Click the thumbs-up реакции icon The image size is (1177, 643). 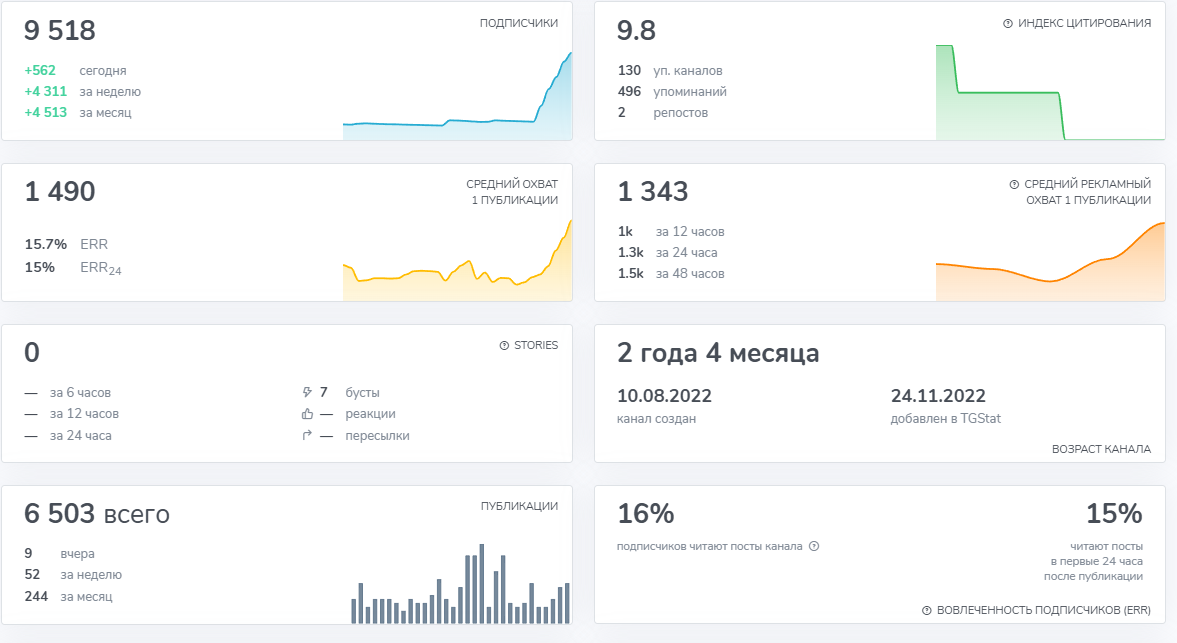tap(306, 412)
